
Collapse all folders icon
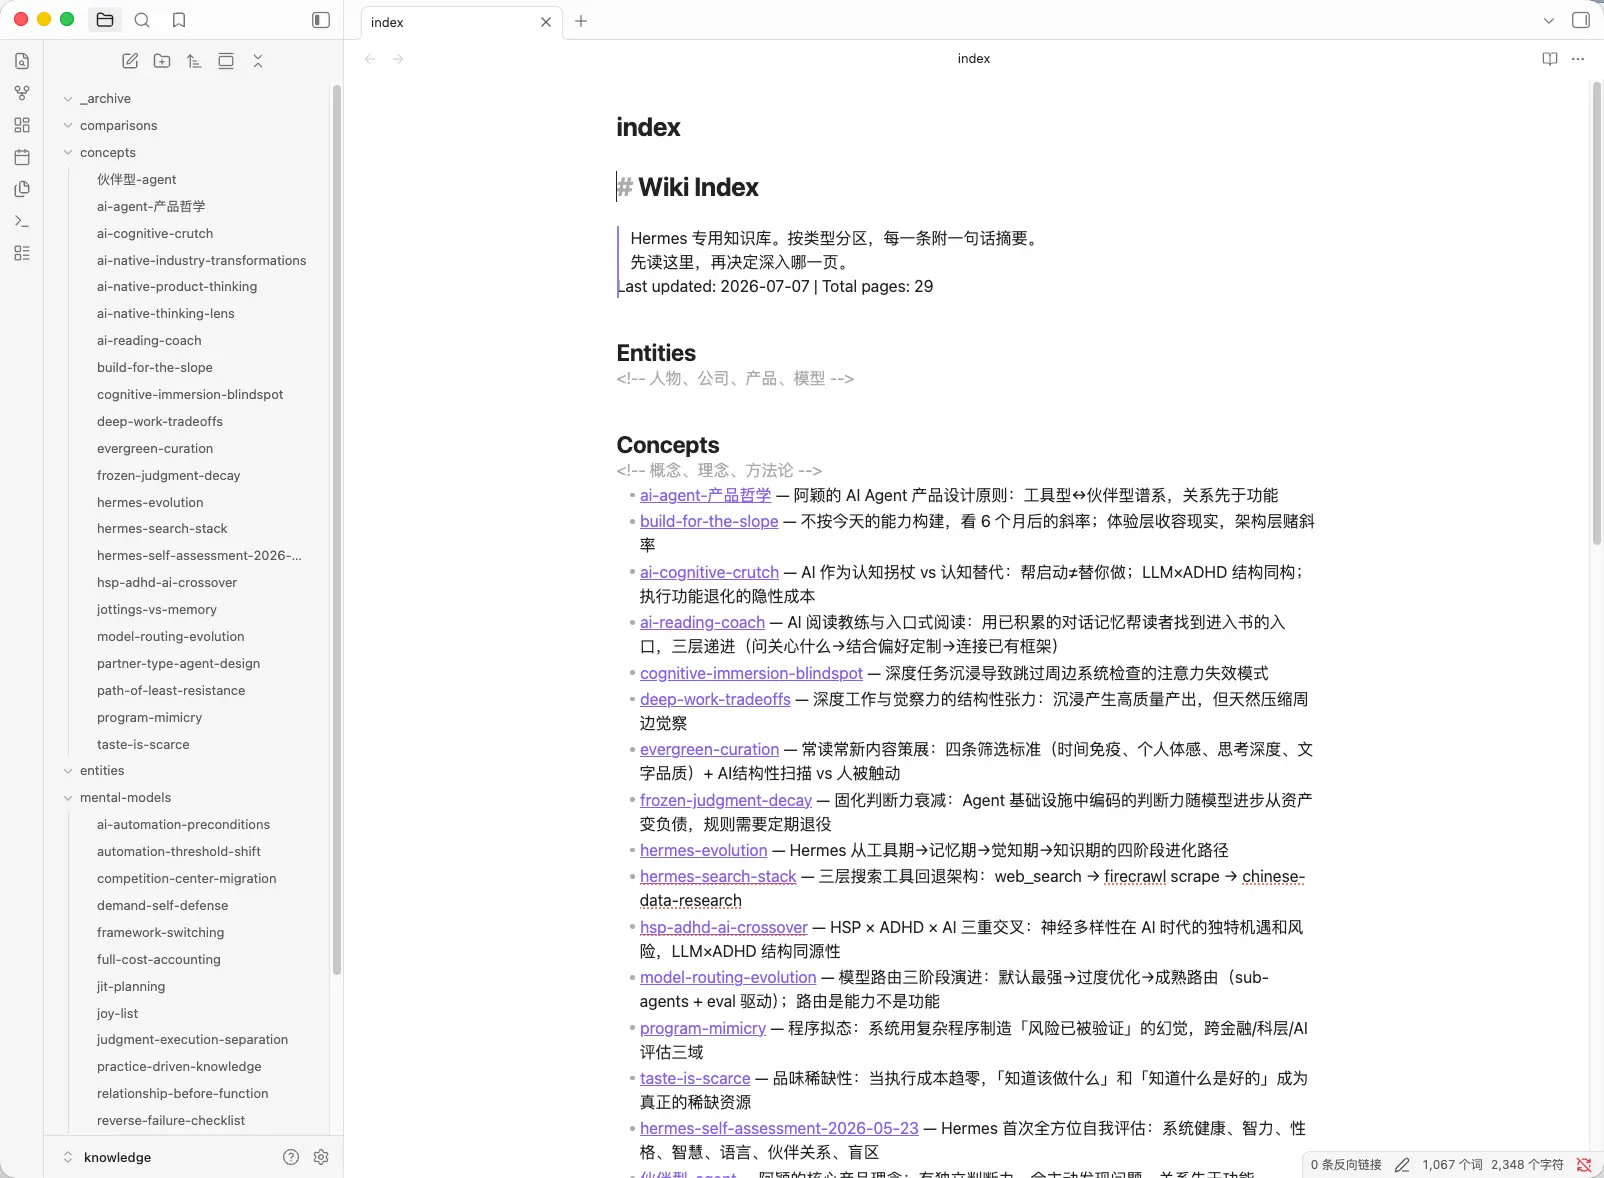258,61
